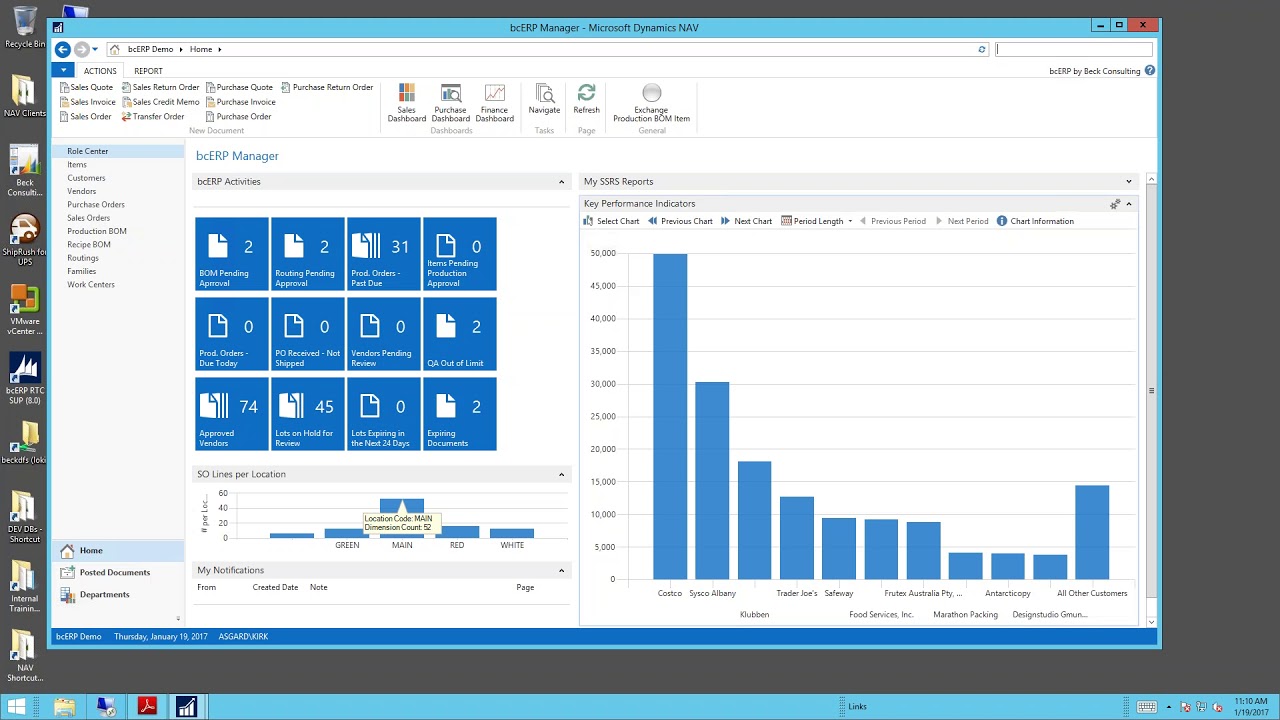Create a Sales Return Order
Image resolution: width=1280 pixels, height=720 pixels.
(160, 87)
